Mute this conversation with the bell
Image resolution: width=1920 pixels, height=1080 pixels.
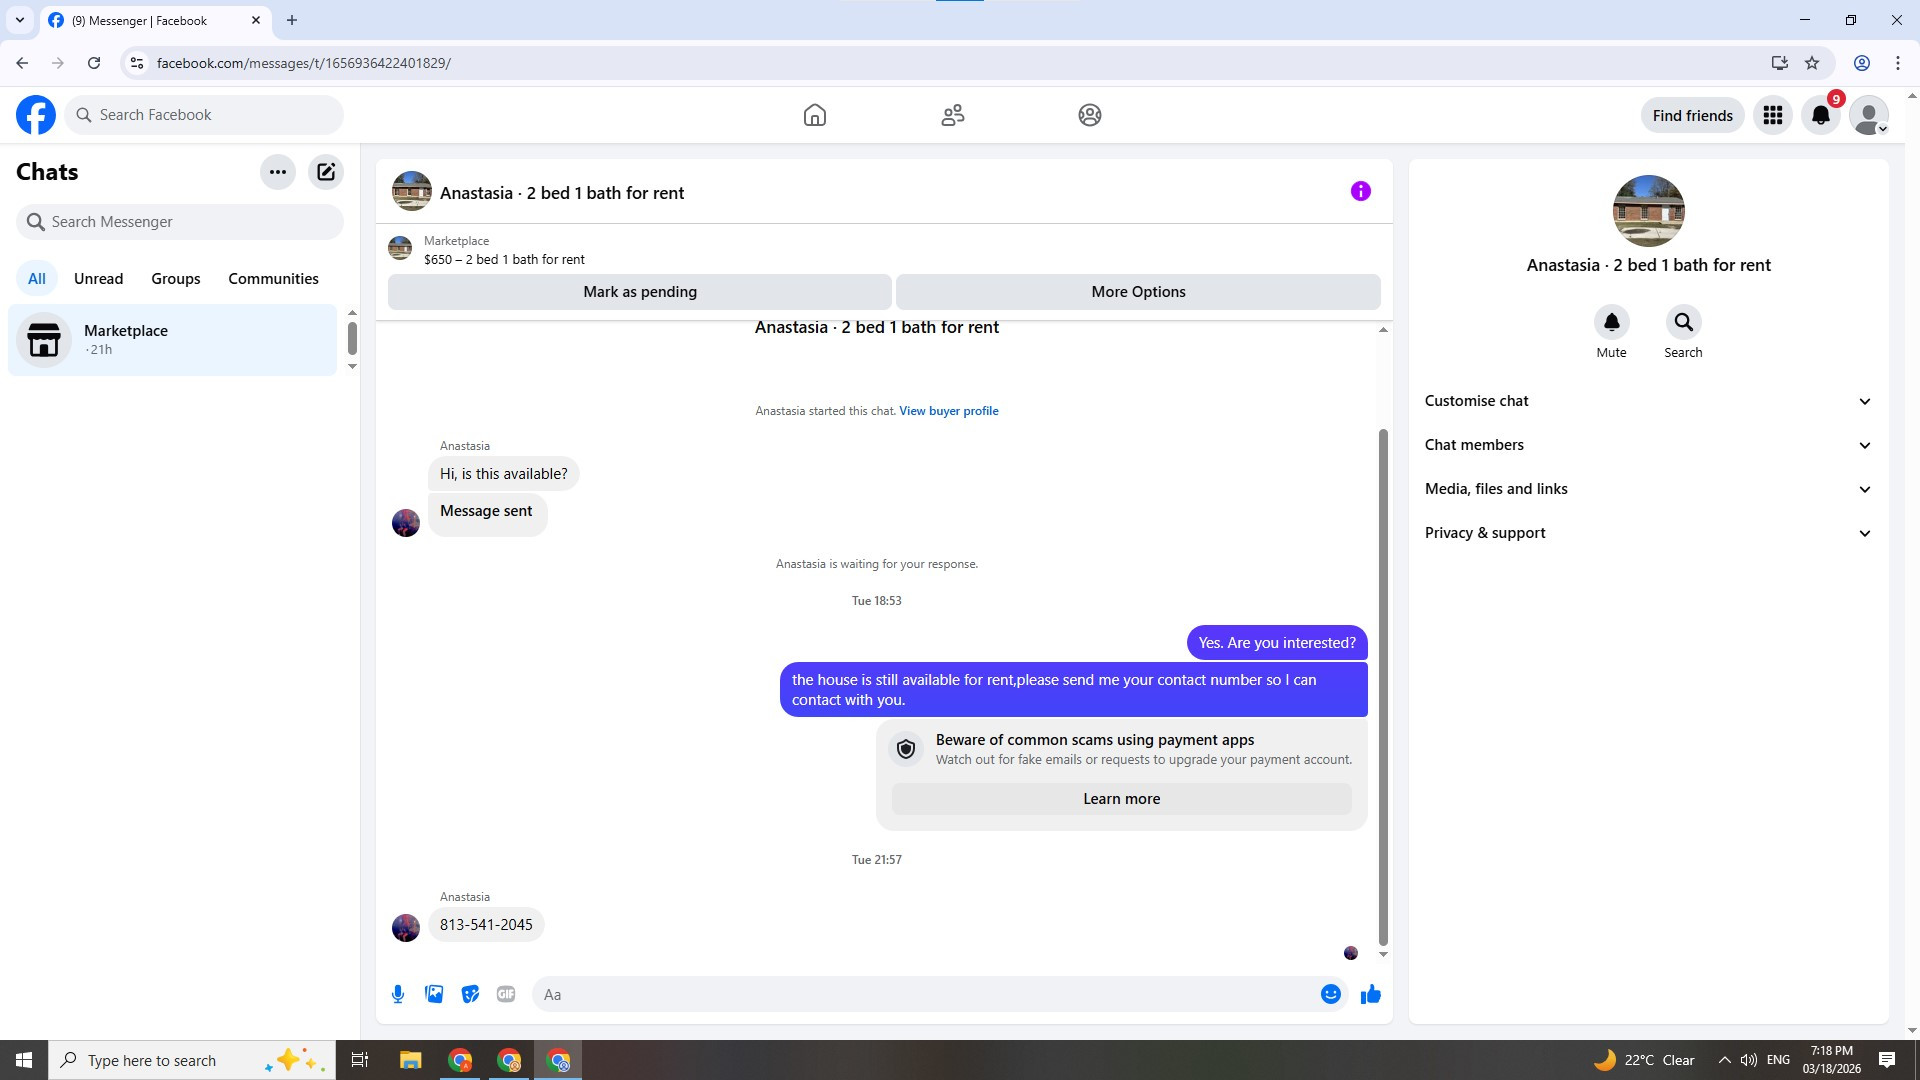(x=1611, y=323)
